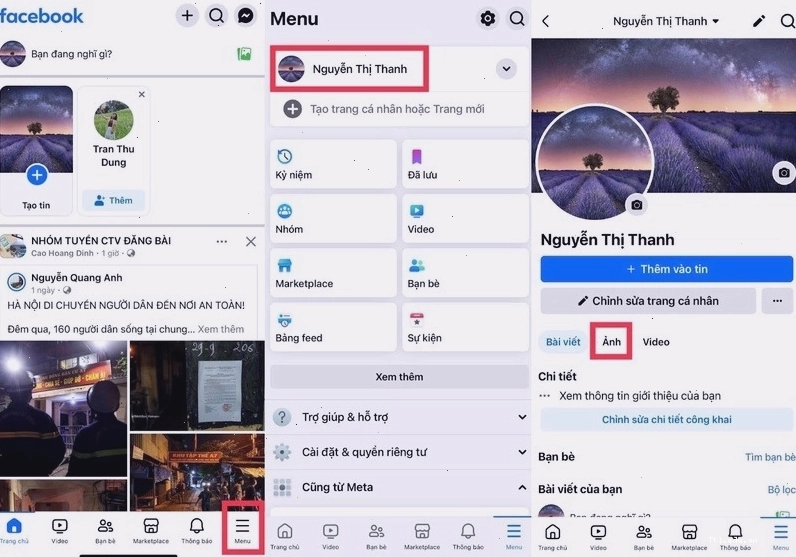The height and width of the screenshot is (557, 796).
Task: Select Bài viết tab on profile
Action: pyautogui.click(x=563, y=342)
